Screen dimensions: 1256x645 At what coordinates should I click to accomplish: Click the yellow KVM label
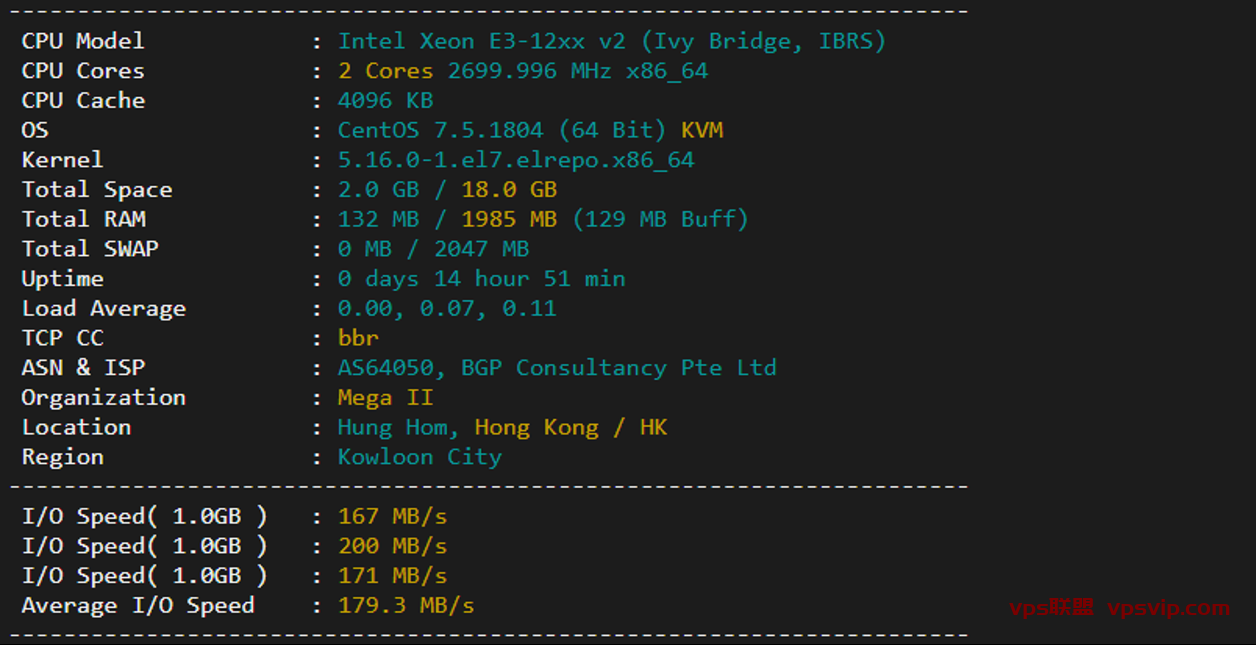point(702,130)
